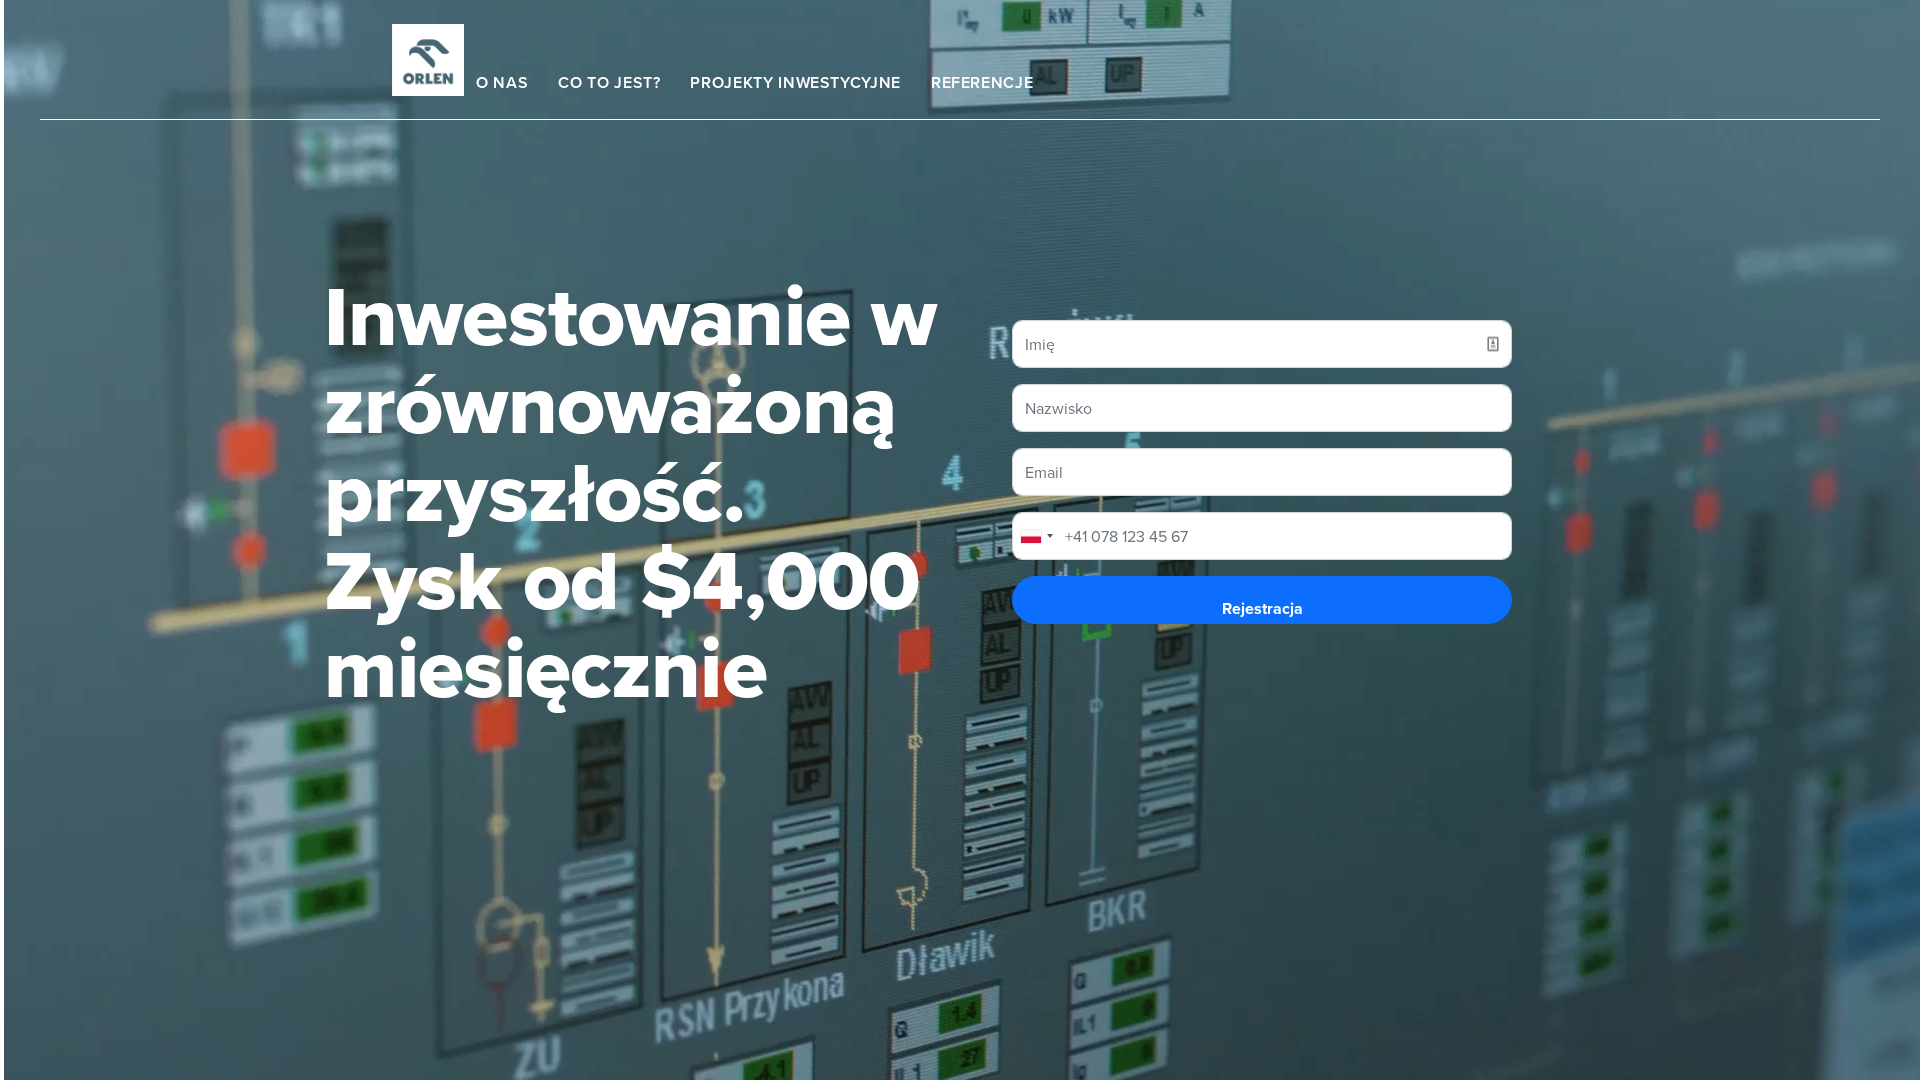The height and width of the screenshot is (1080, 1920).
Task: Focus the Nazwisko input field
Action: point(1262,408)
